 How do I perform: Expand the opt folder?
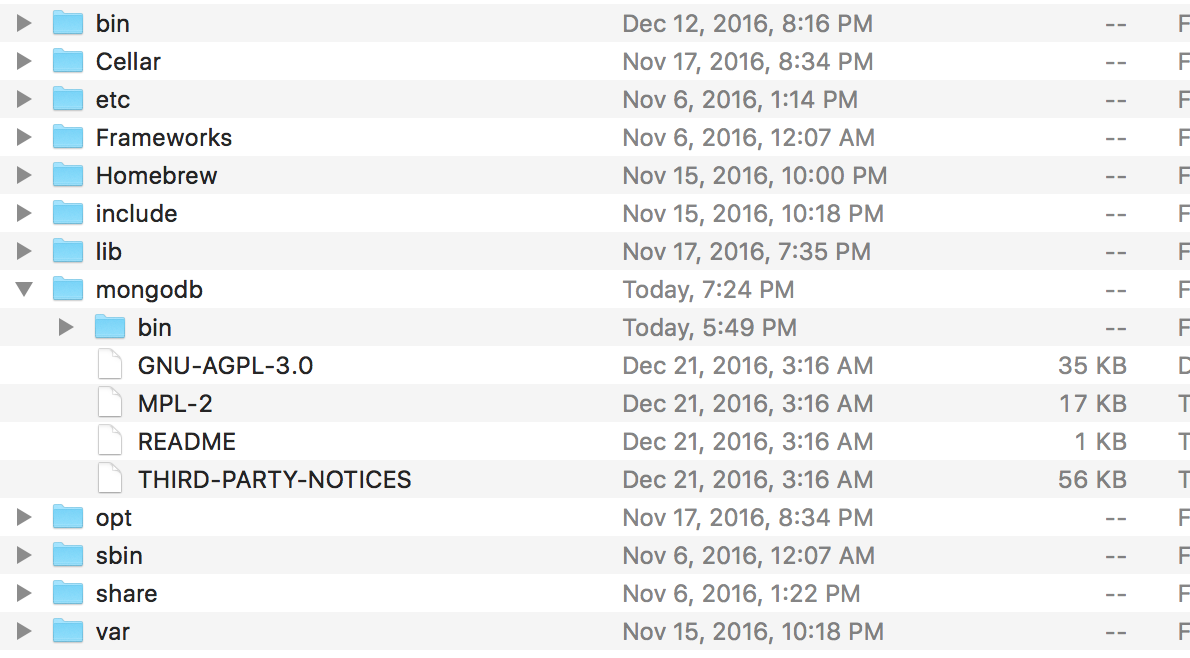click(24, 517)
